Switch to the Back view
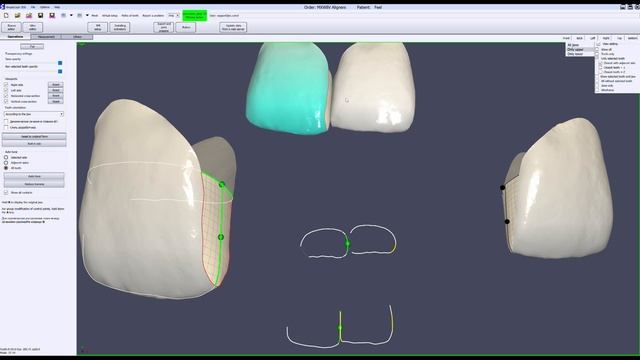 pos(579,38)
